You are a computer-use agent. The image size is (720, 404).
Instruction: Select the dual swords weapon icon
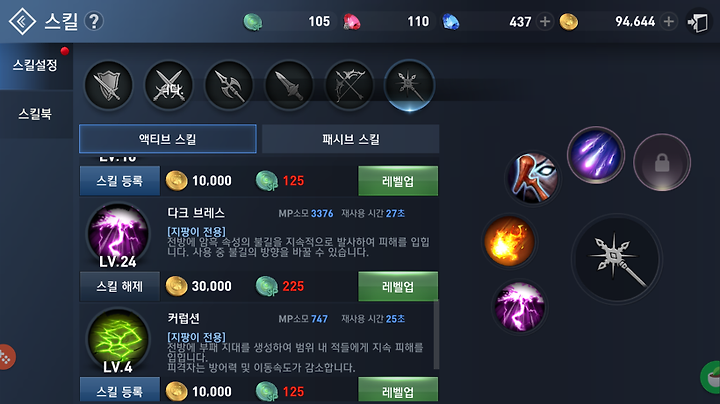click(169, 86)
